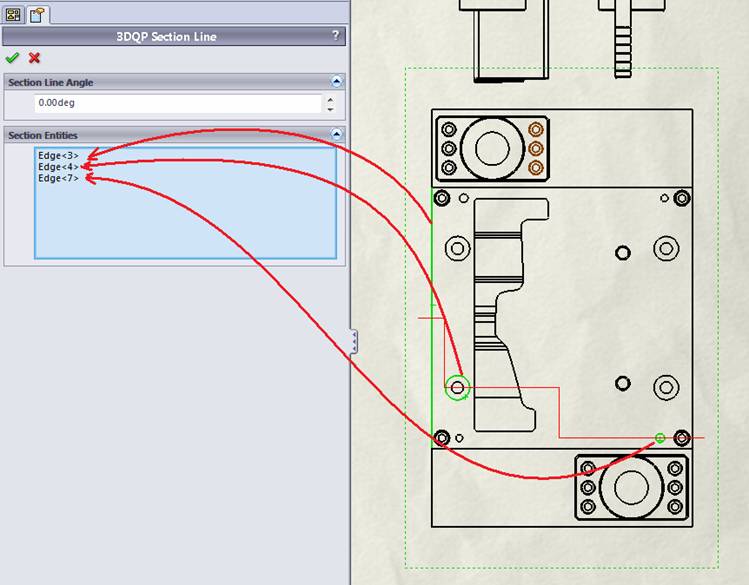Collapse the Section Entities group
The image size is (749, 585).
tap(337, 134)
